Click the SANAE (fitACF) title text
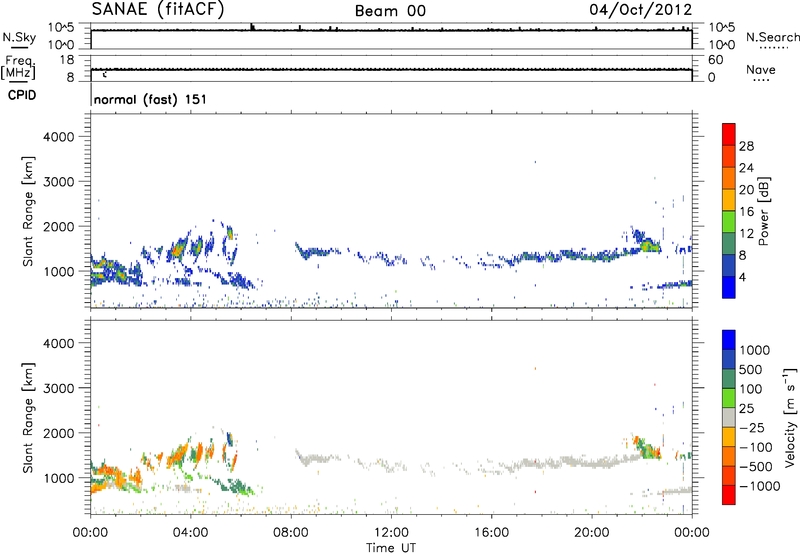This screenshot has height=554, width=800. (x=158, y=9)
